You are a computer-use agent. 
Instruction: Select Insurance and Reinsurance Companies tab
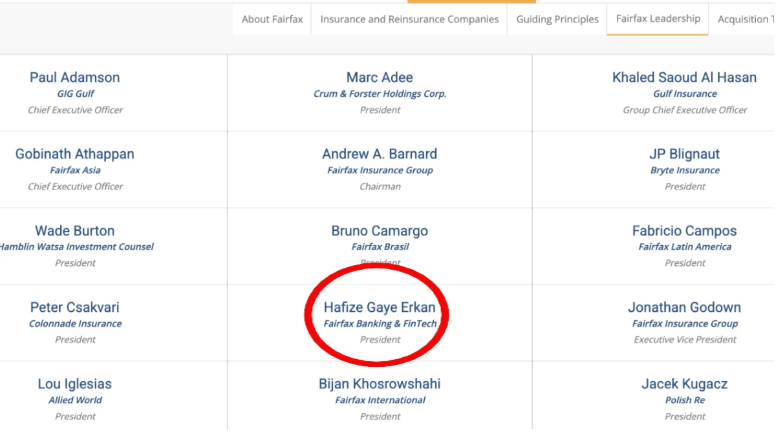click(x=408, y=19)
